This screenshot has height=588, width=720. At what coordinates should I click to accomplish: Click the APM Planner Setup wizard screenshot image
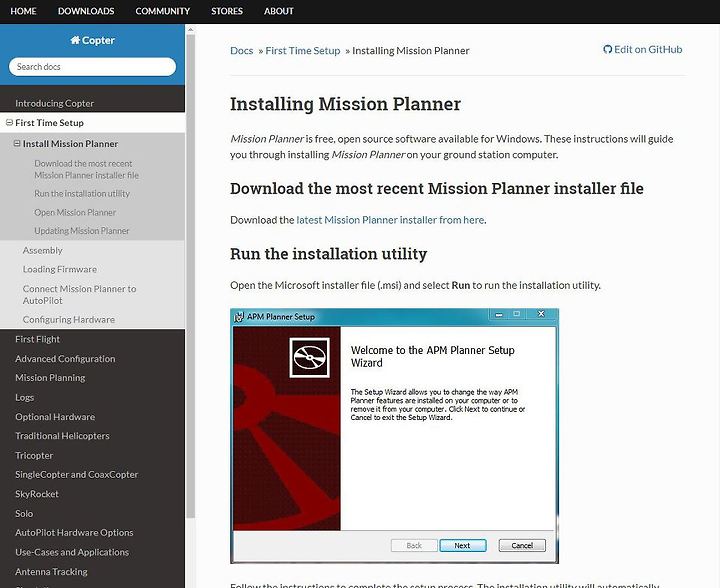coord(394,436)
